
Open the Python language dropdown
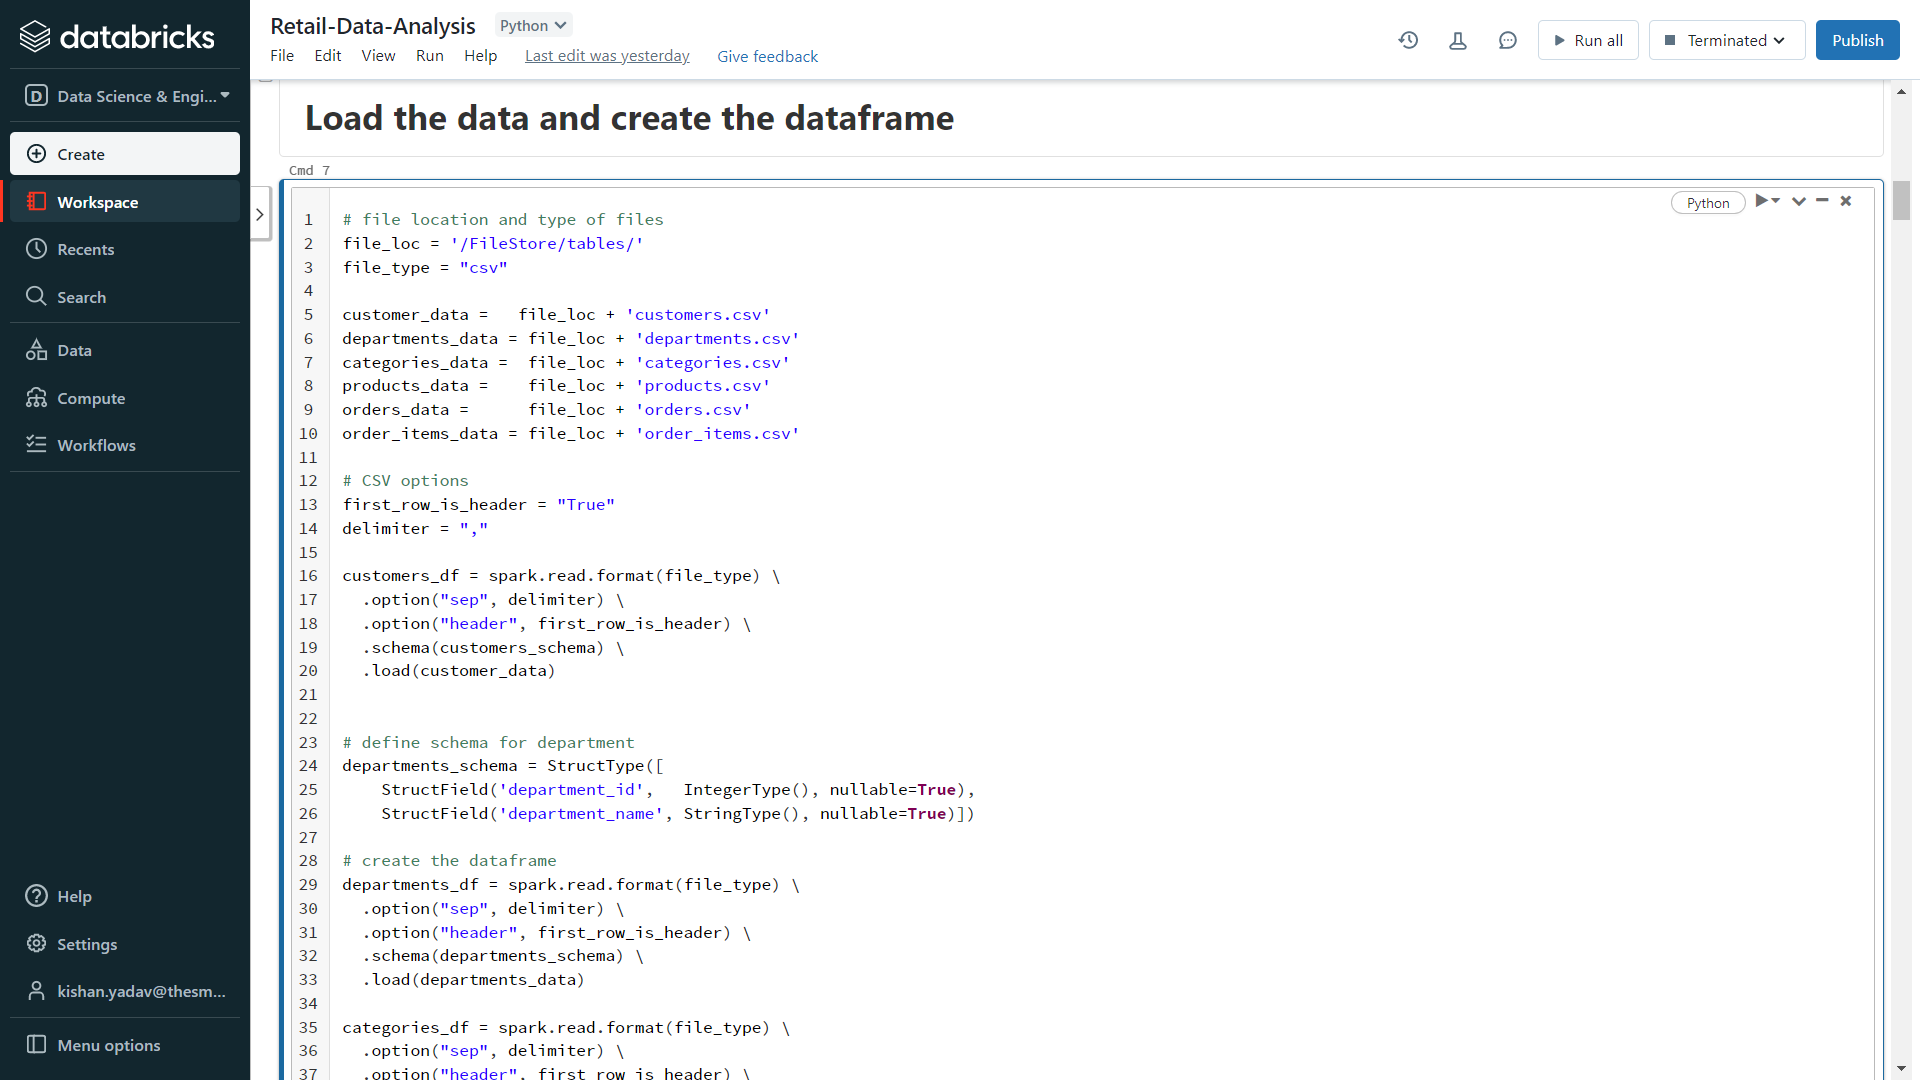533,25
